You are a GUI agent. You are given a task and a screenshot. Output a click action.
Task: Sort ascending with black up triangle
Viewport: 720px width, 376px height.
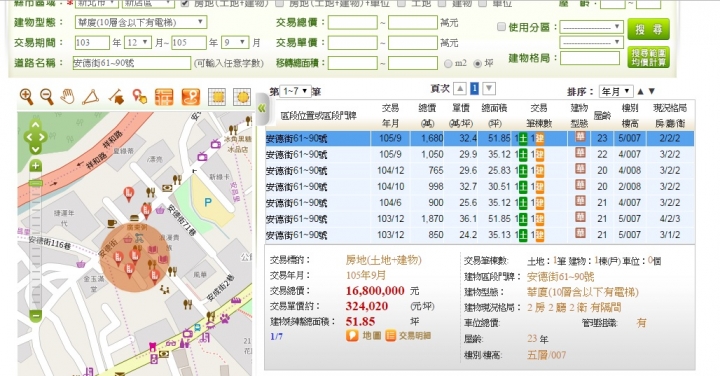coord(641,91)
